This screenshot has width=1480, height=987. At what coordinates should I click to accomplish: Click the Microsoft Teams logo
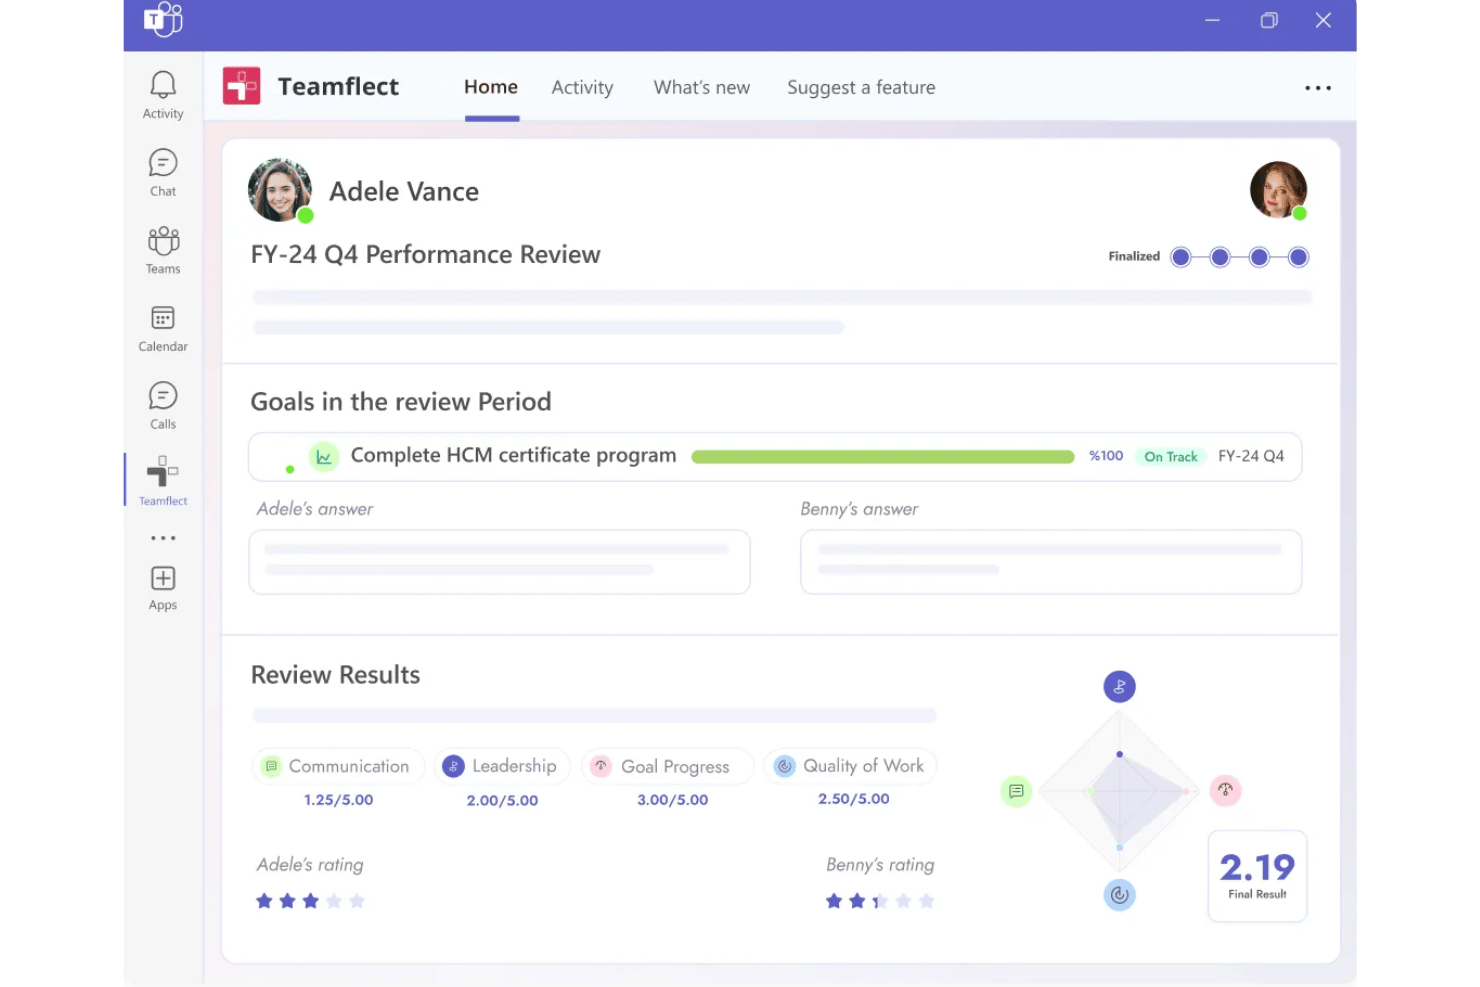click(163, 19)
